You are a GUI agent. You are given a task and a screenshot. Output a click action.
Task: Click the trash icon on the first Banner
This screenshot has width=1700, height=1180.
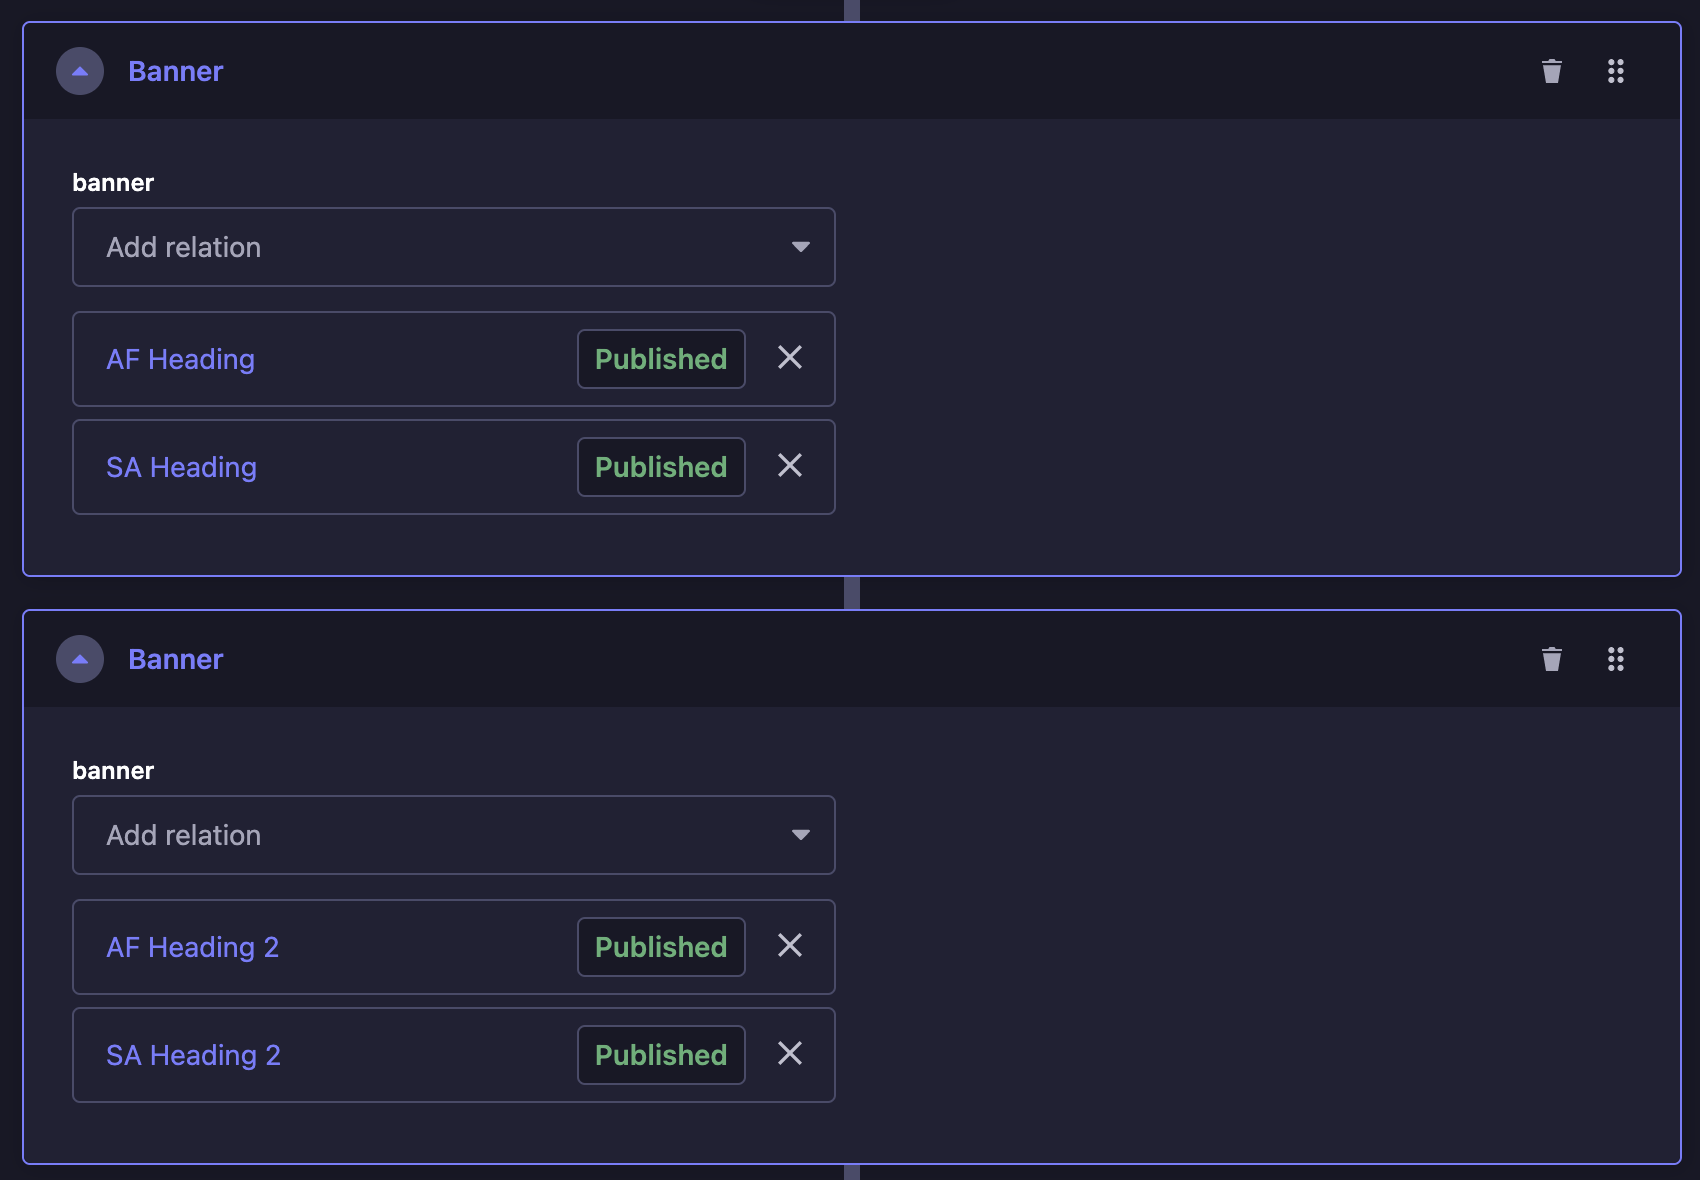coord(1551,71)
